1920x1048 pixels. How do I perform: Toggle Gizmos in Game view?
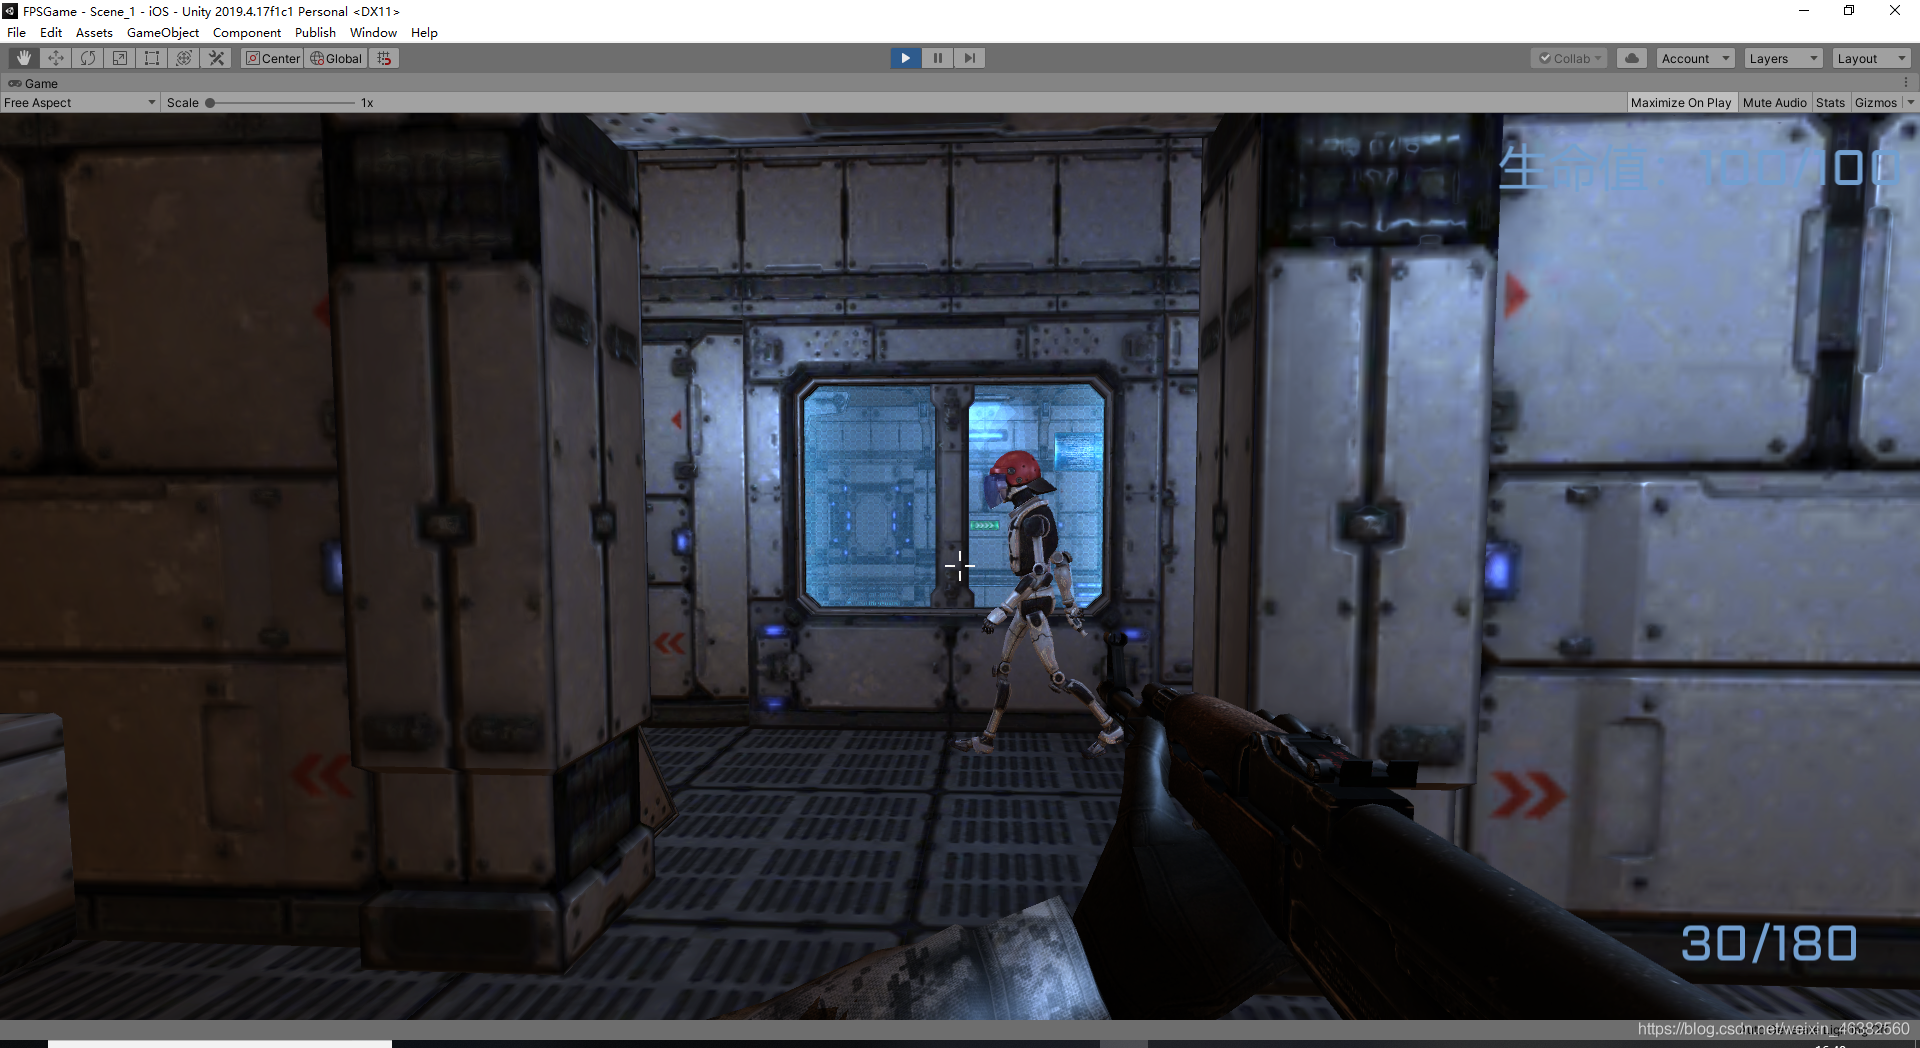(x=1875, y=103)
